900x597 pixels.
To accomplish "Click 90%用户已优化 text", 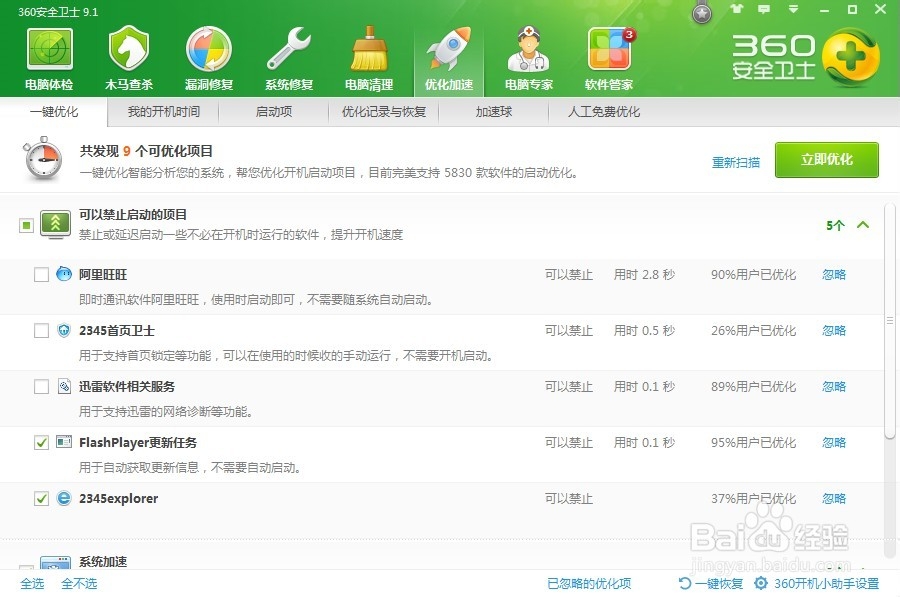I will pyautogui.click(x=754, y=274).
